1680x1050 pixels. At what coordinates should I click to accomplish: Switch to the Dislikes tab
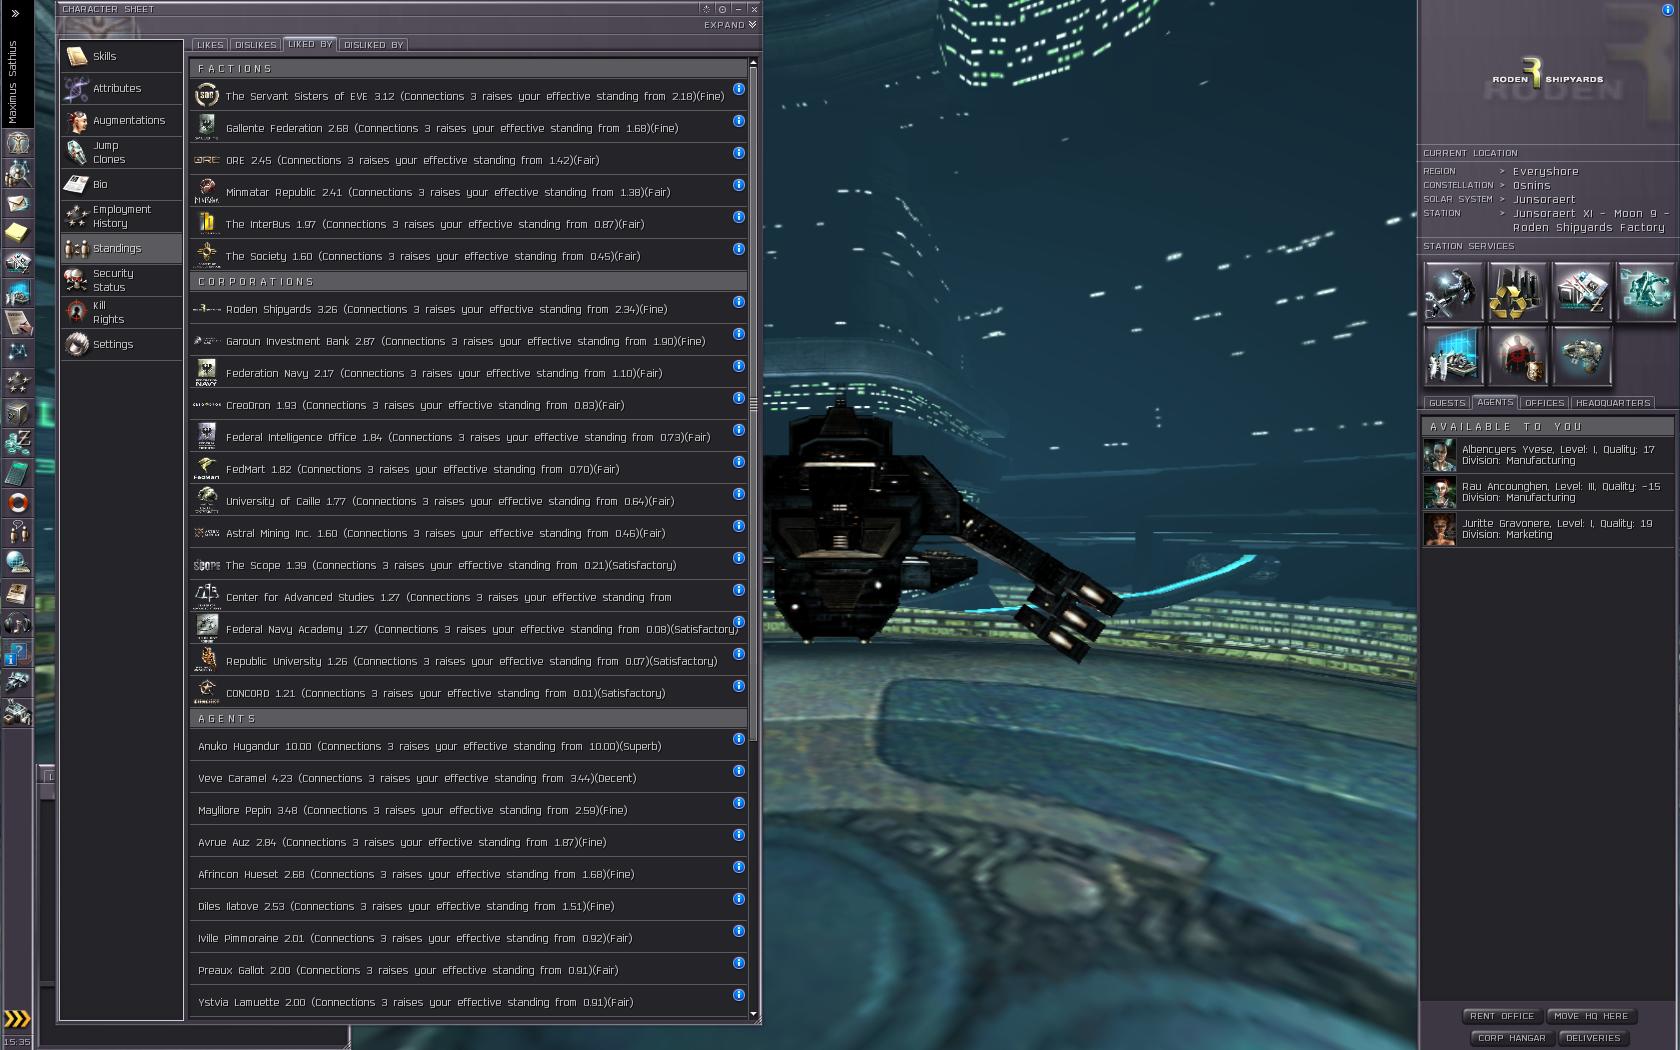[x=255, y=45]
